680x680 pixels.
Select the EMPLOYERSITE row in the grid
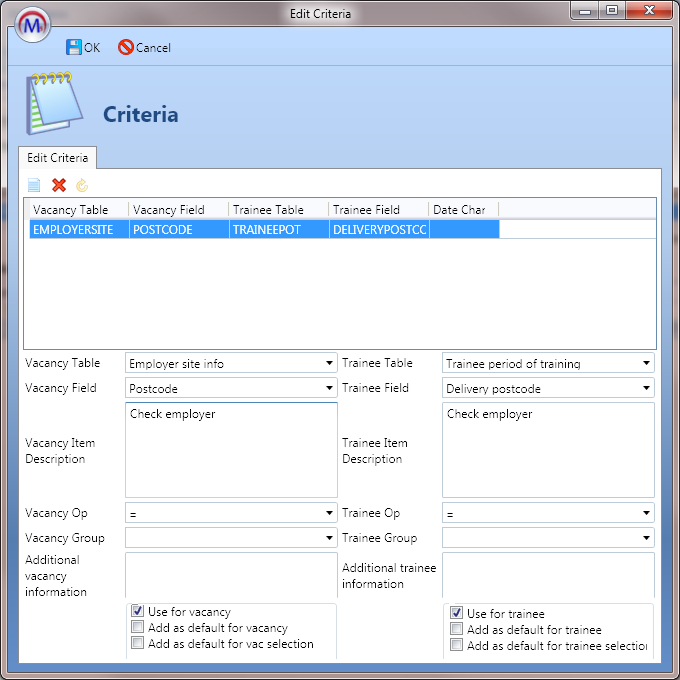[78, 229]
